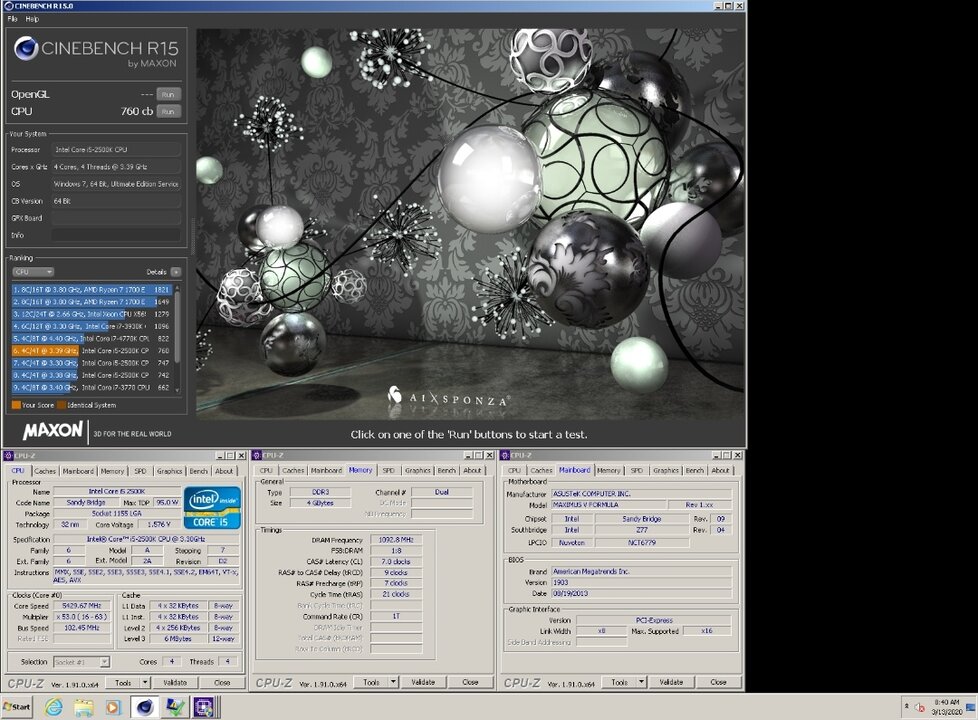Open CPU tab in the CPU-Z Memory window
The height and width of the screenshot is (720, 978).
pos(266,470)
